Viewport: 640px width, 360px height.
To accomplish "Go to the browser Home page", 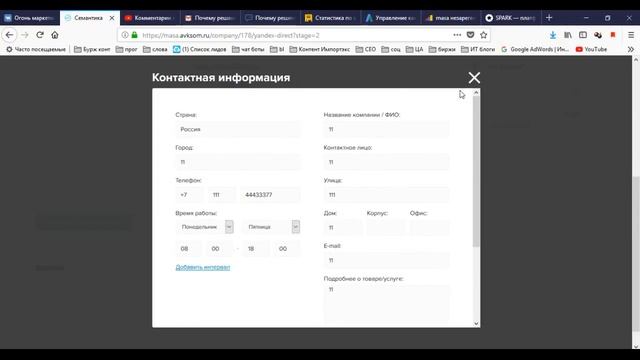I will click(55, 35).
